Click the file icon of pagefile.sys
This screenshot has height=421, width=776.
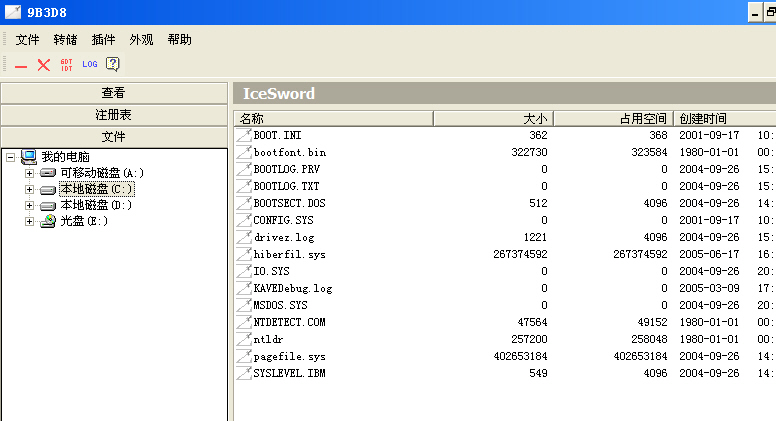[243, 356]
